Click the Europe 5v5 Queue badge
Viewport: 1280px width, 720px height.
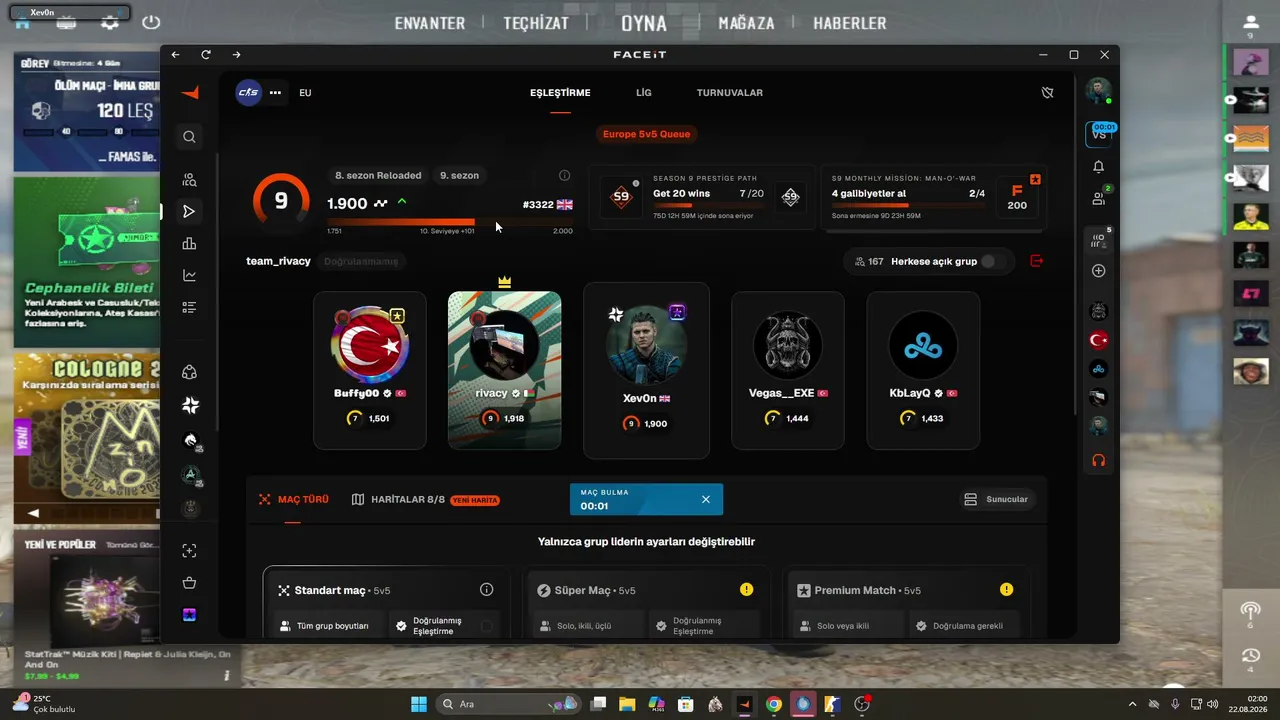(647, 134)
